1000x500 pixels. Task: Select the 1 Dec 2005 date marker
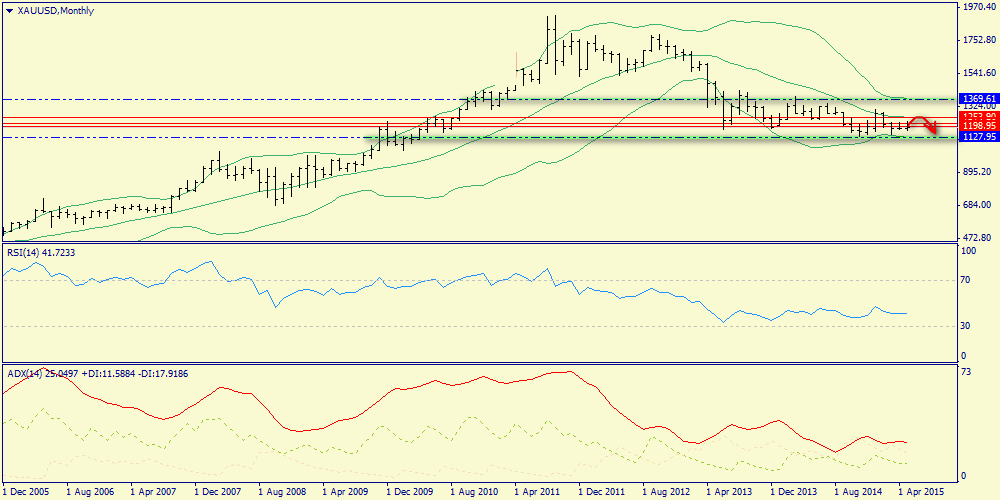tap(25, 492)
